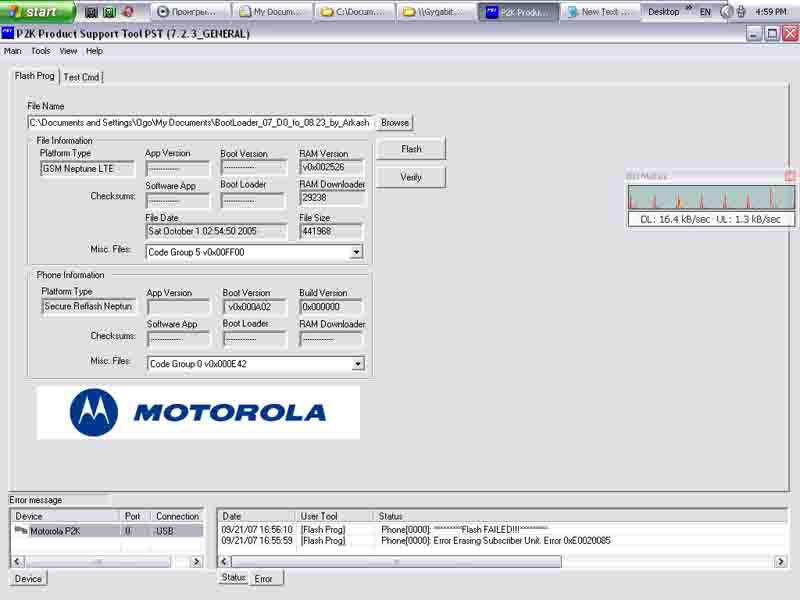
Task: Launch the first dark monitor quick-launch icon
Action: tap(91, 12)
